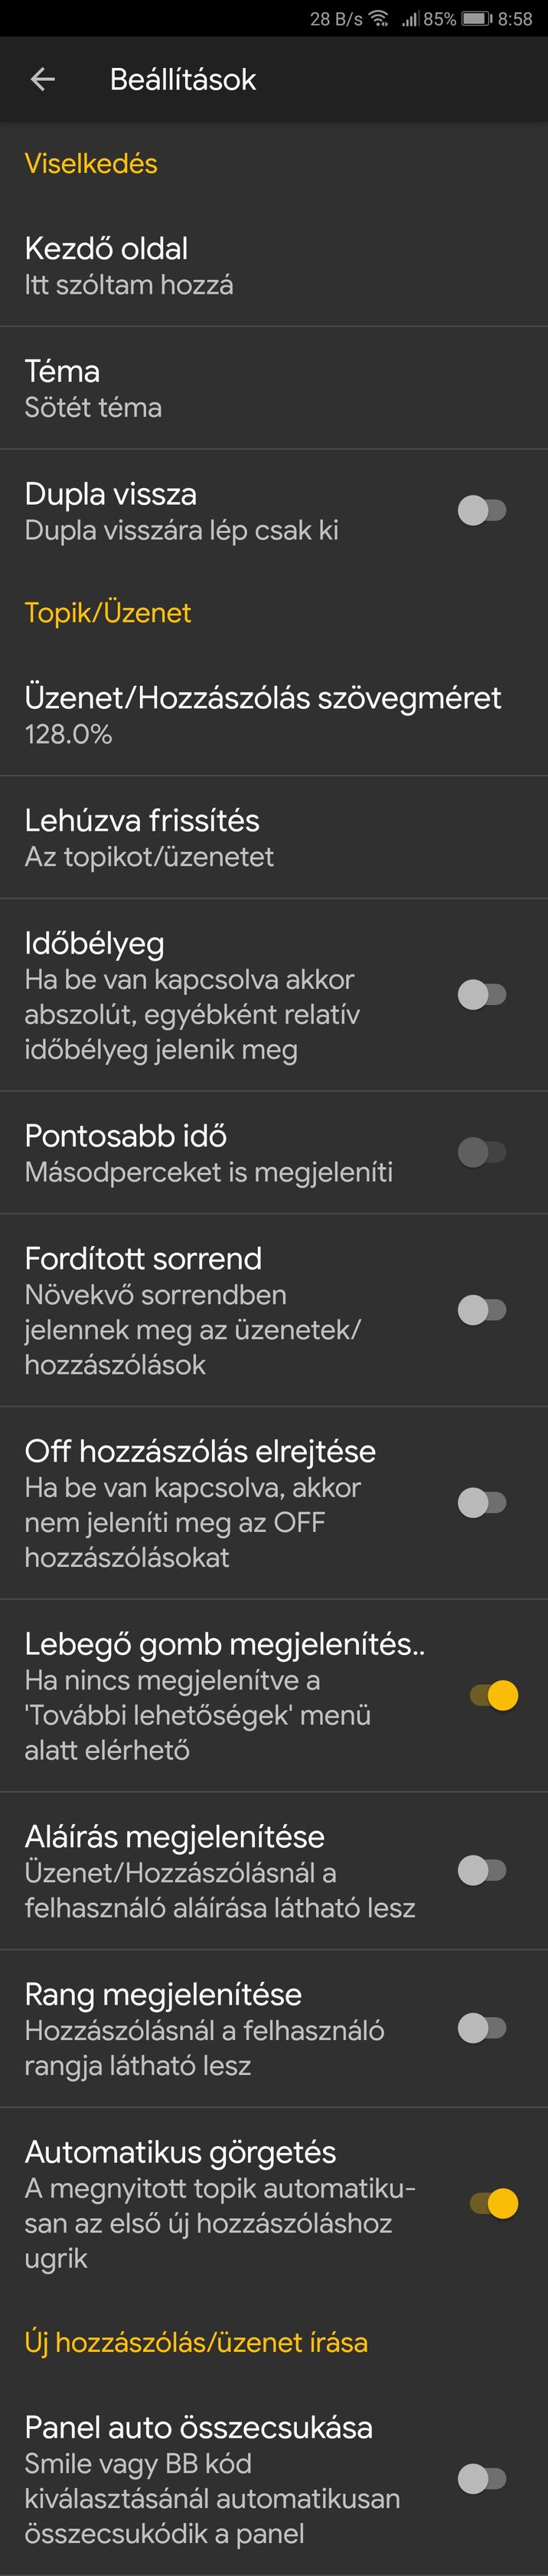Open the Téma theme chooser
This screenshot has height=2576, width=548.
tap(274, 388)
